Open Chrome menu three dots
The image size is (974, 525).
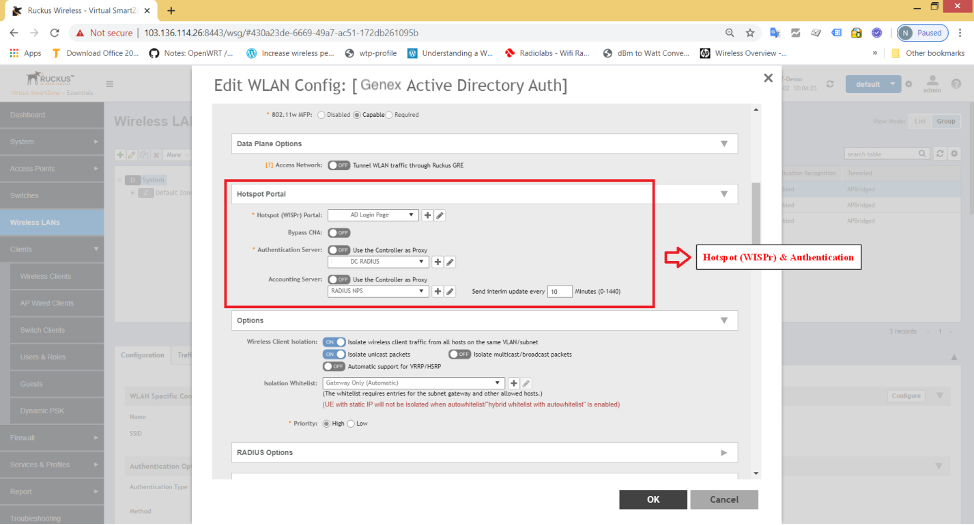(x=960, y=33)
